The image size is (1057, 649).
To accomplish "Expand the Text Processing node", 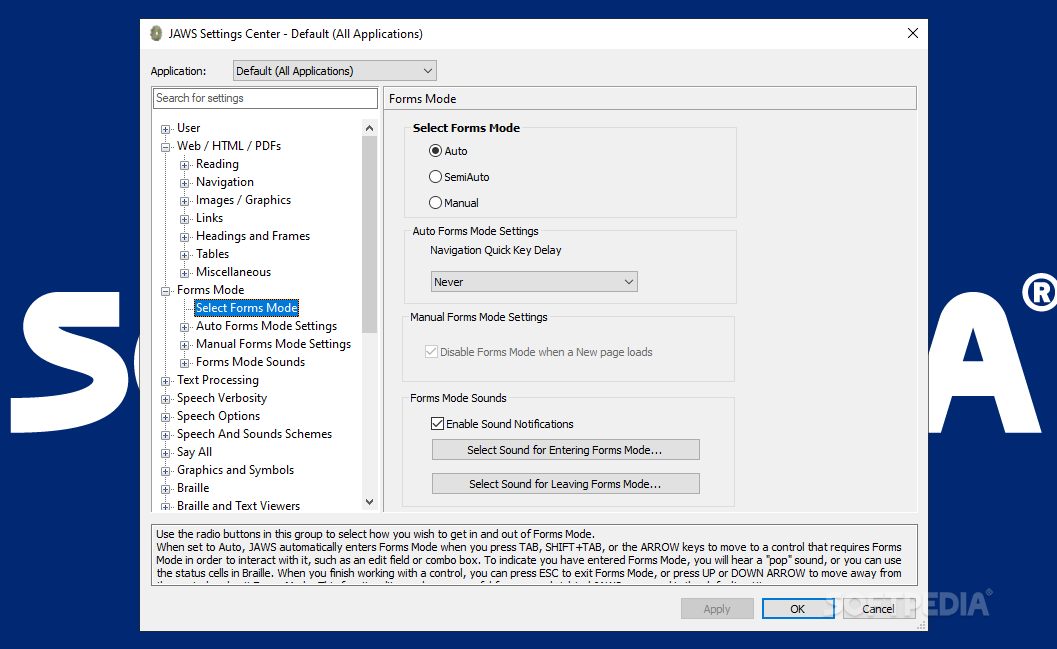I will pyautogui.click(x=165, y=381).
